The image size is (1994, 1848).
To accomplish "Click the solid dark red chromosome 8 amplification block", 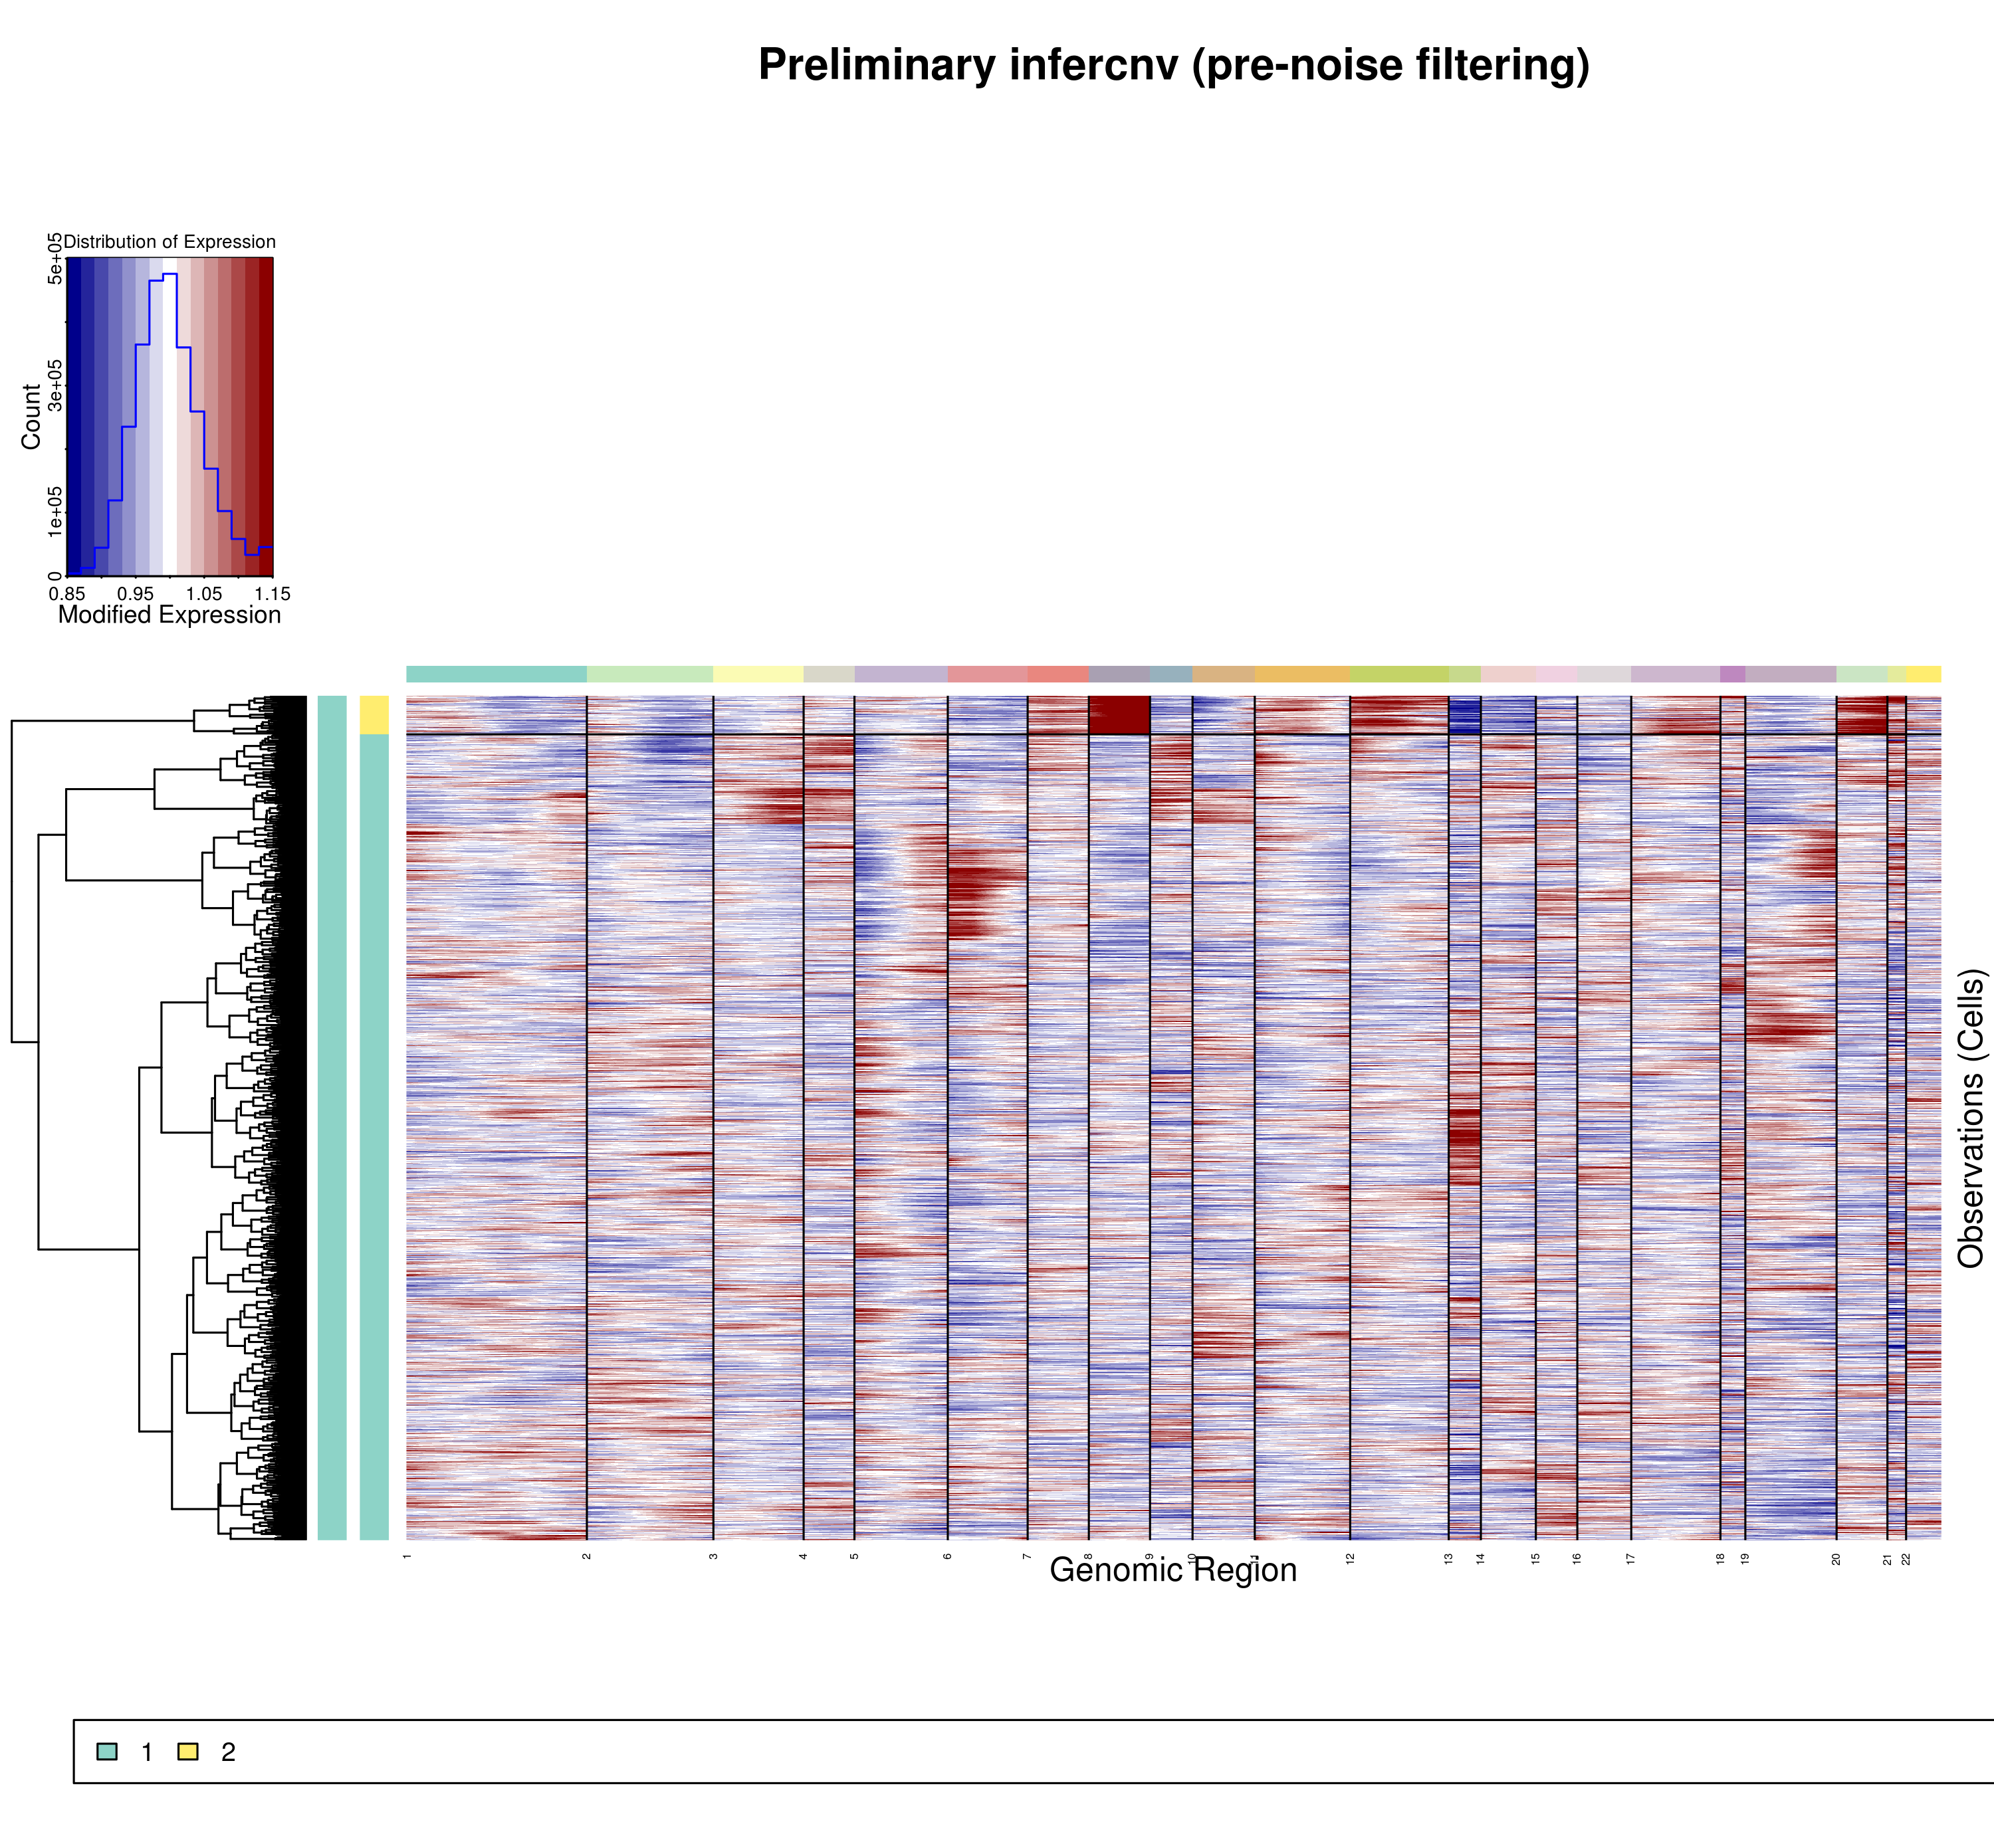I will pyautogui.click(x=1119, y=715).
